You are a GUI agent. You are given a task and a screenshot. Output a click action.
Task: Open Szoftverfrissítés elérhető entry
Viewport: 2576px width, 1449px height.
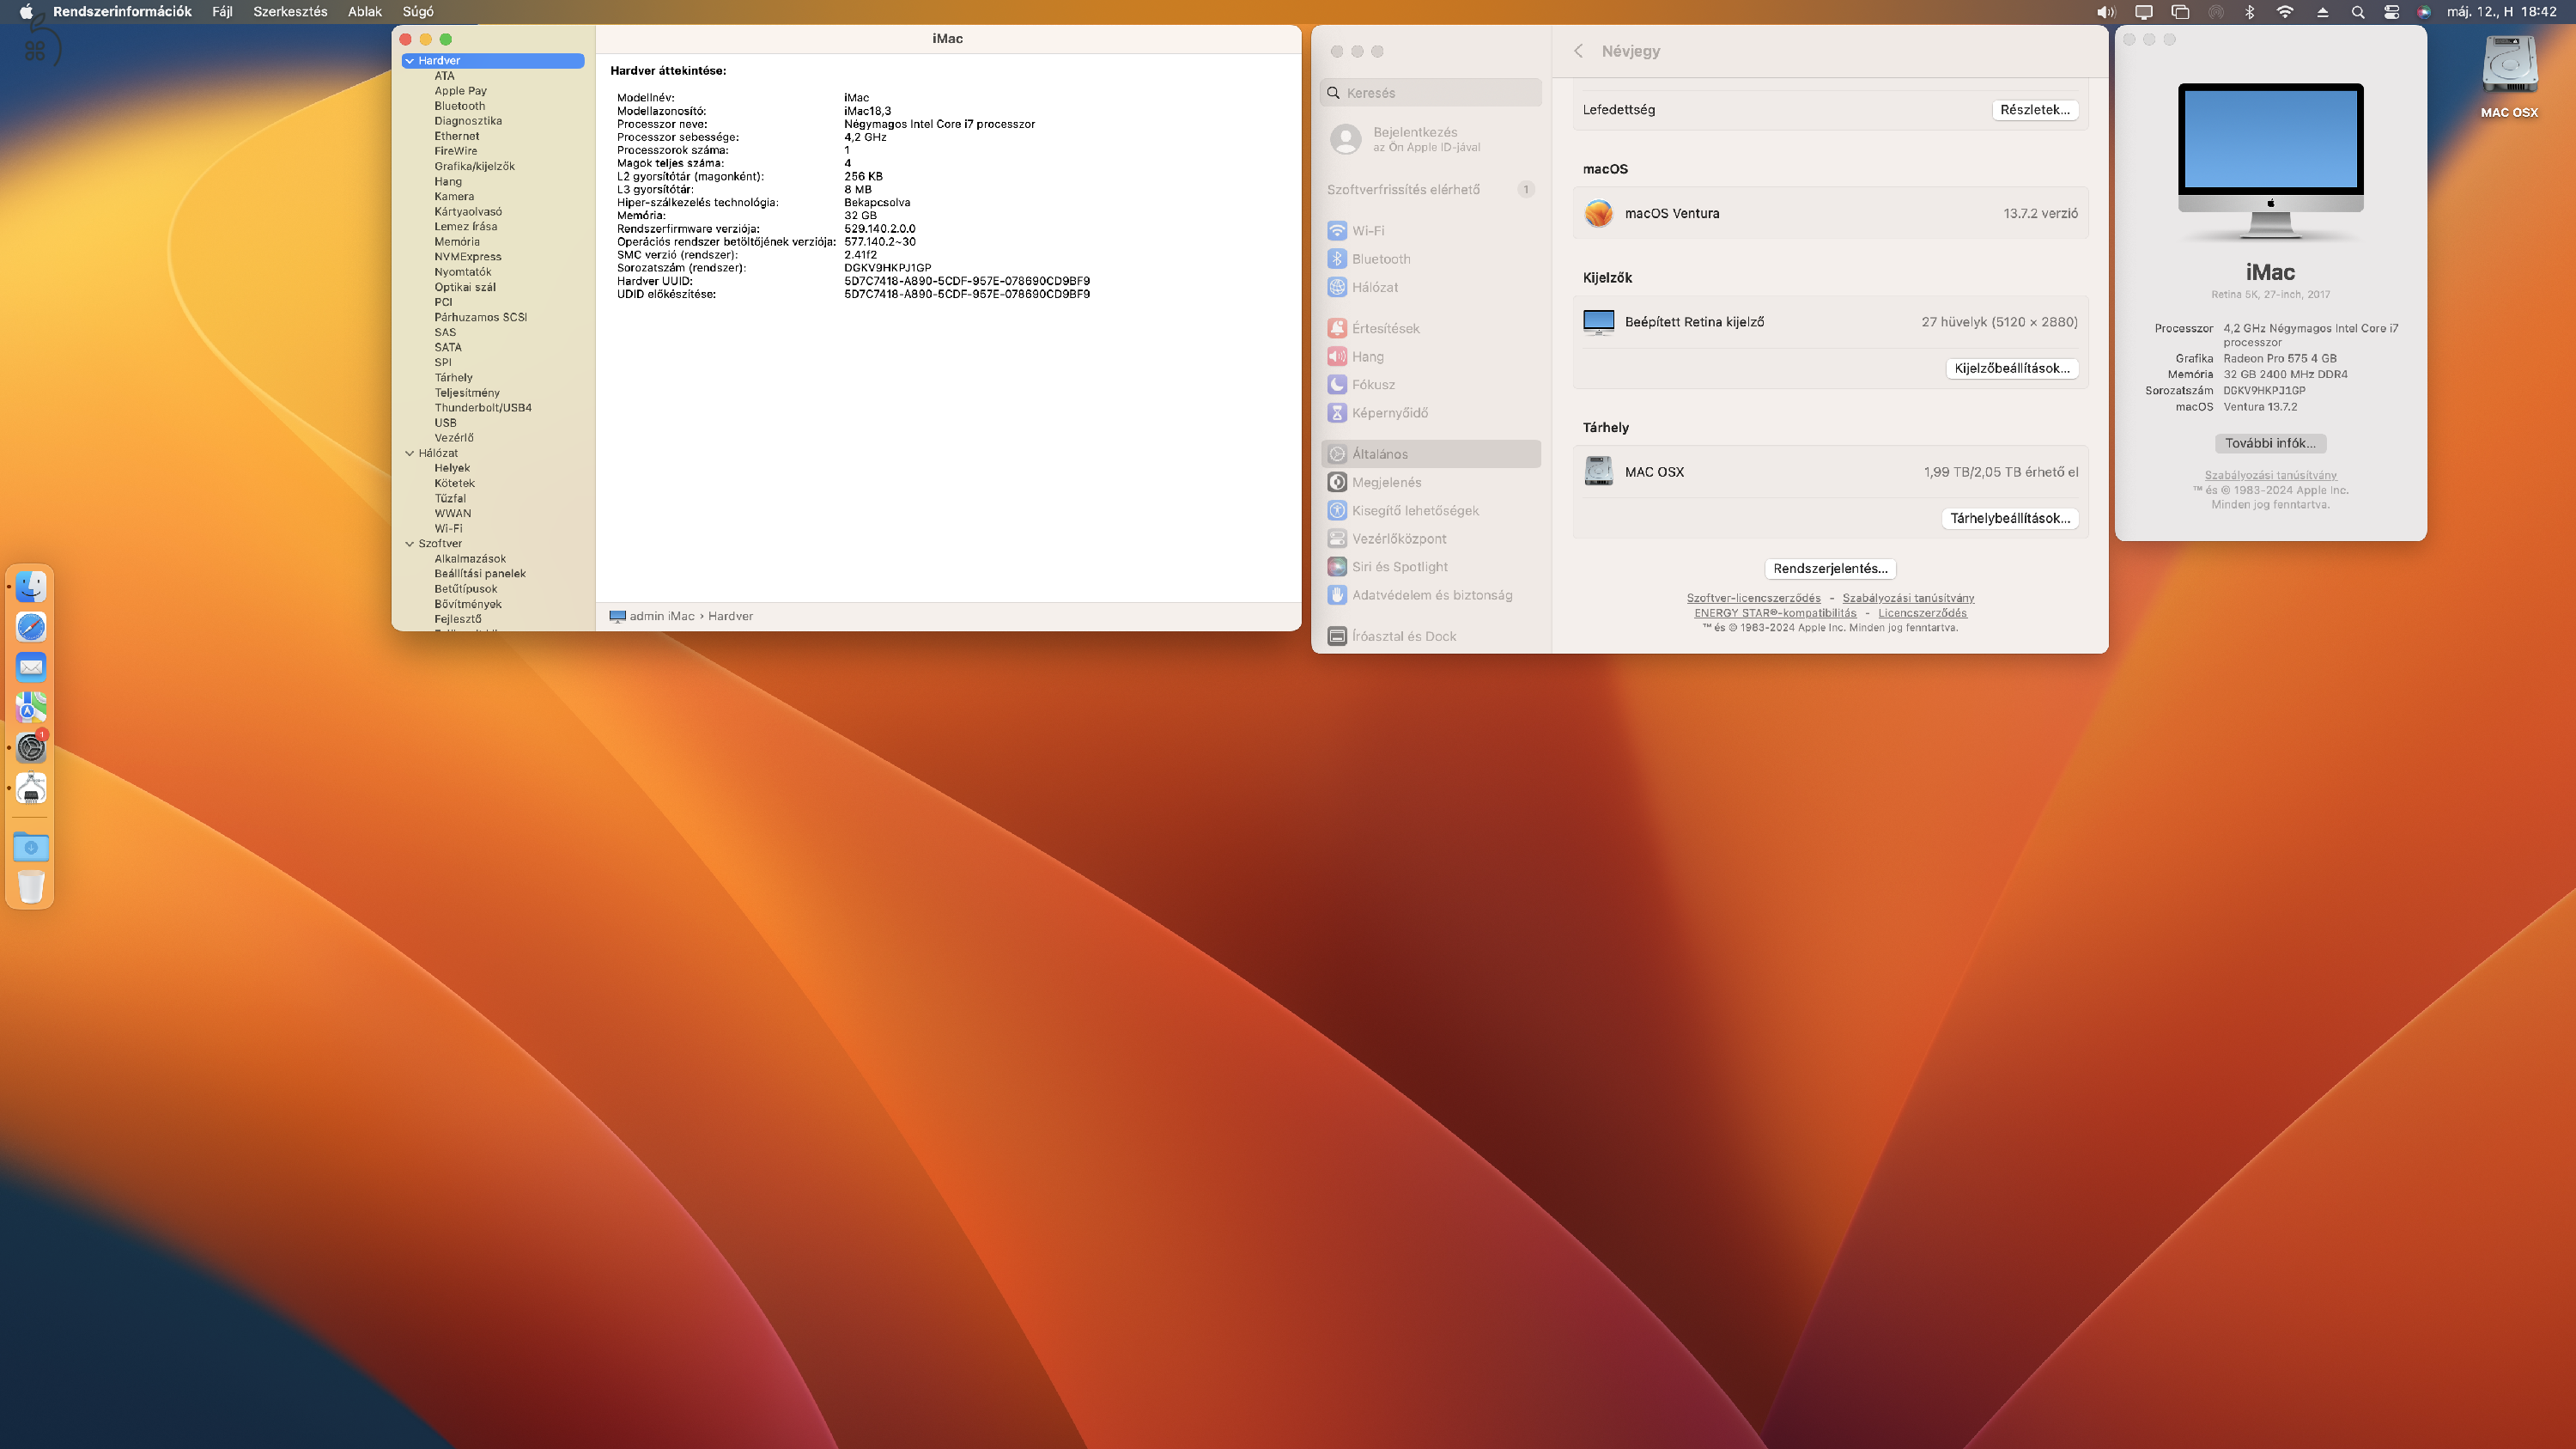pyautogui.click(x=1430, y=189)
